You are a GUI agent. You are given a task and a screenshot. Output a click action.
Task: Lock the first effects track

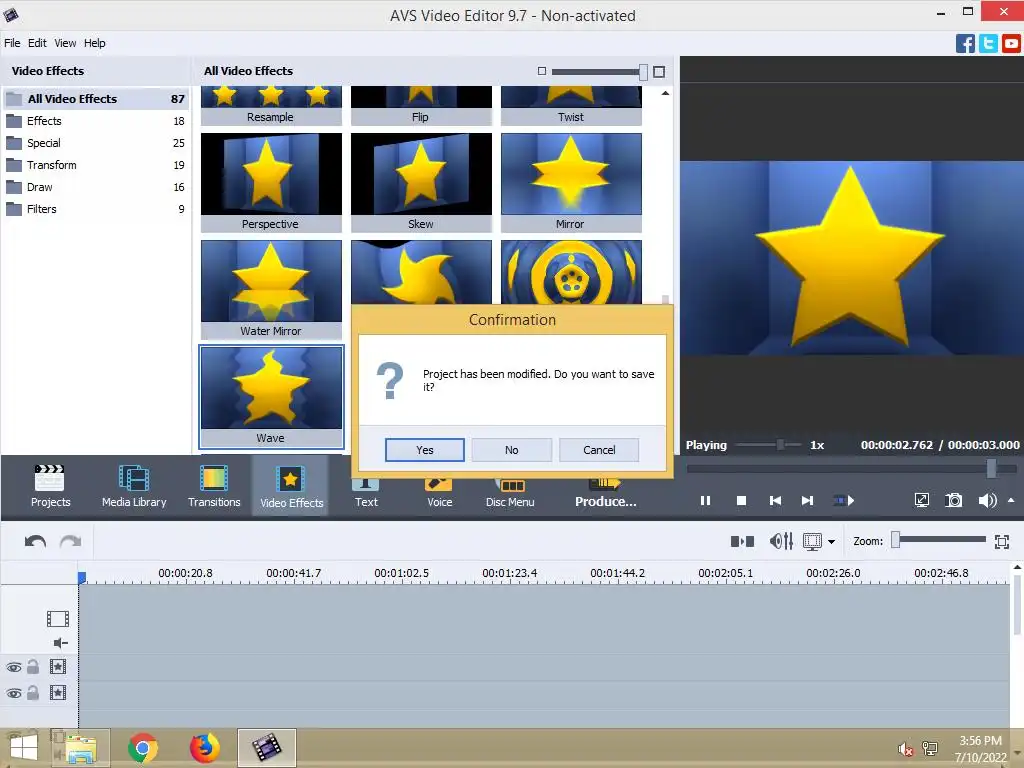[33, 667]
